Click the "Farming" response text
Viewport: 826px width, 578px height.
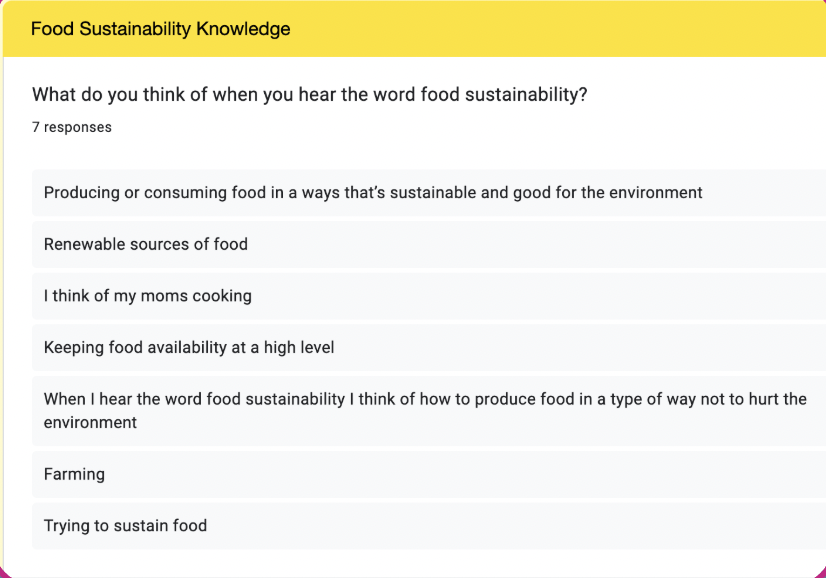74,474
